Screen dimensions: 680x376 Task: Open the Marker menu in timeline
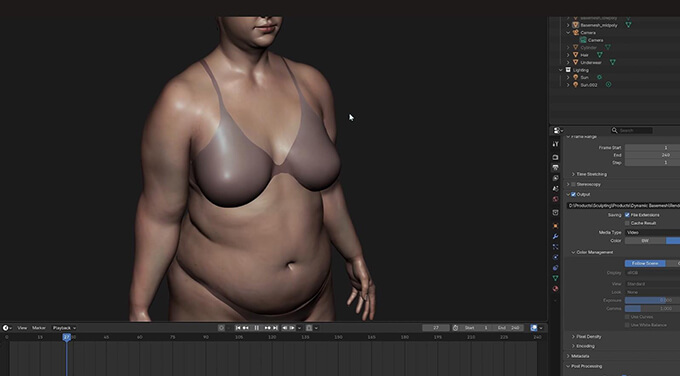click(39, 328)
